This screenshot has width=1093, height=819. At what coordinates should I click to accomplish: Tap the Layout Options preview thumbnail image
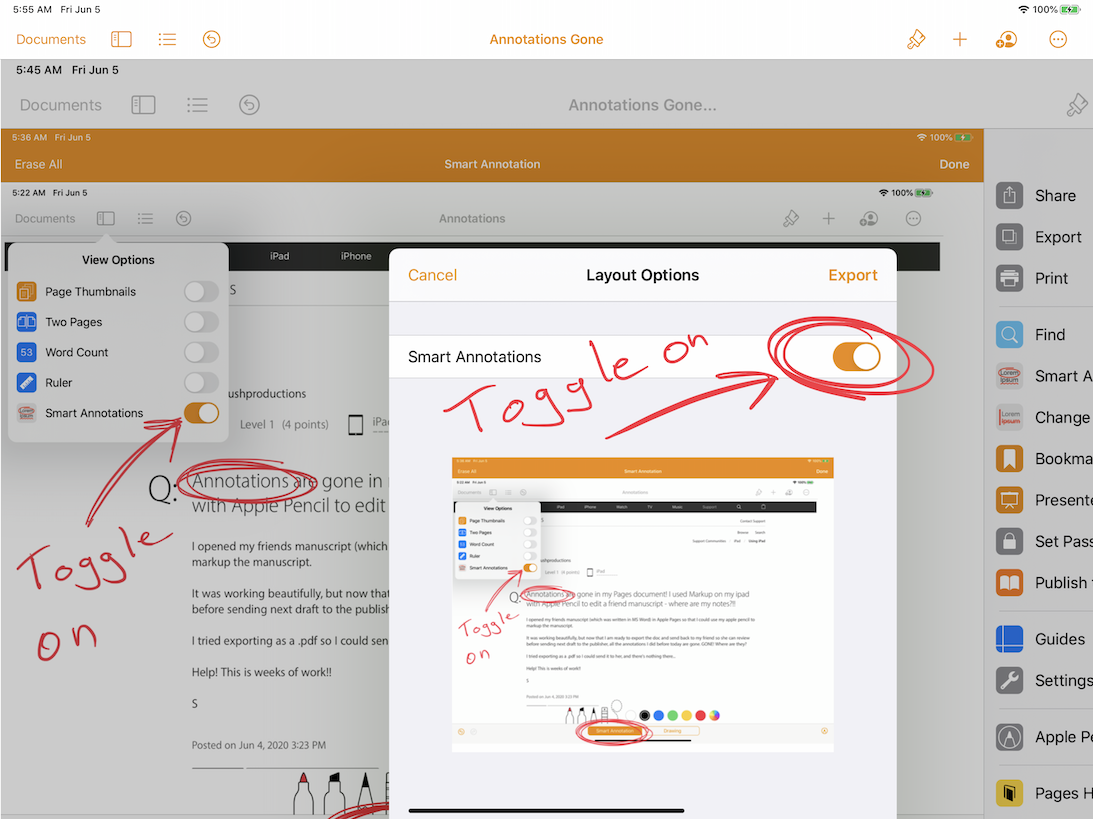643,604
